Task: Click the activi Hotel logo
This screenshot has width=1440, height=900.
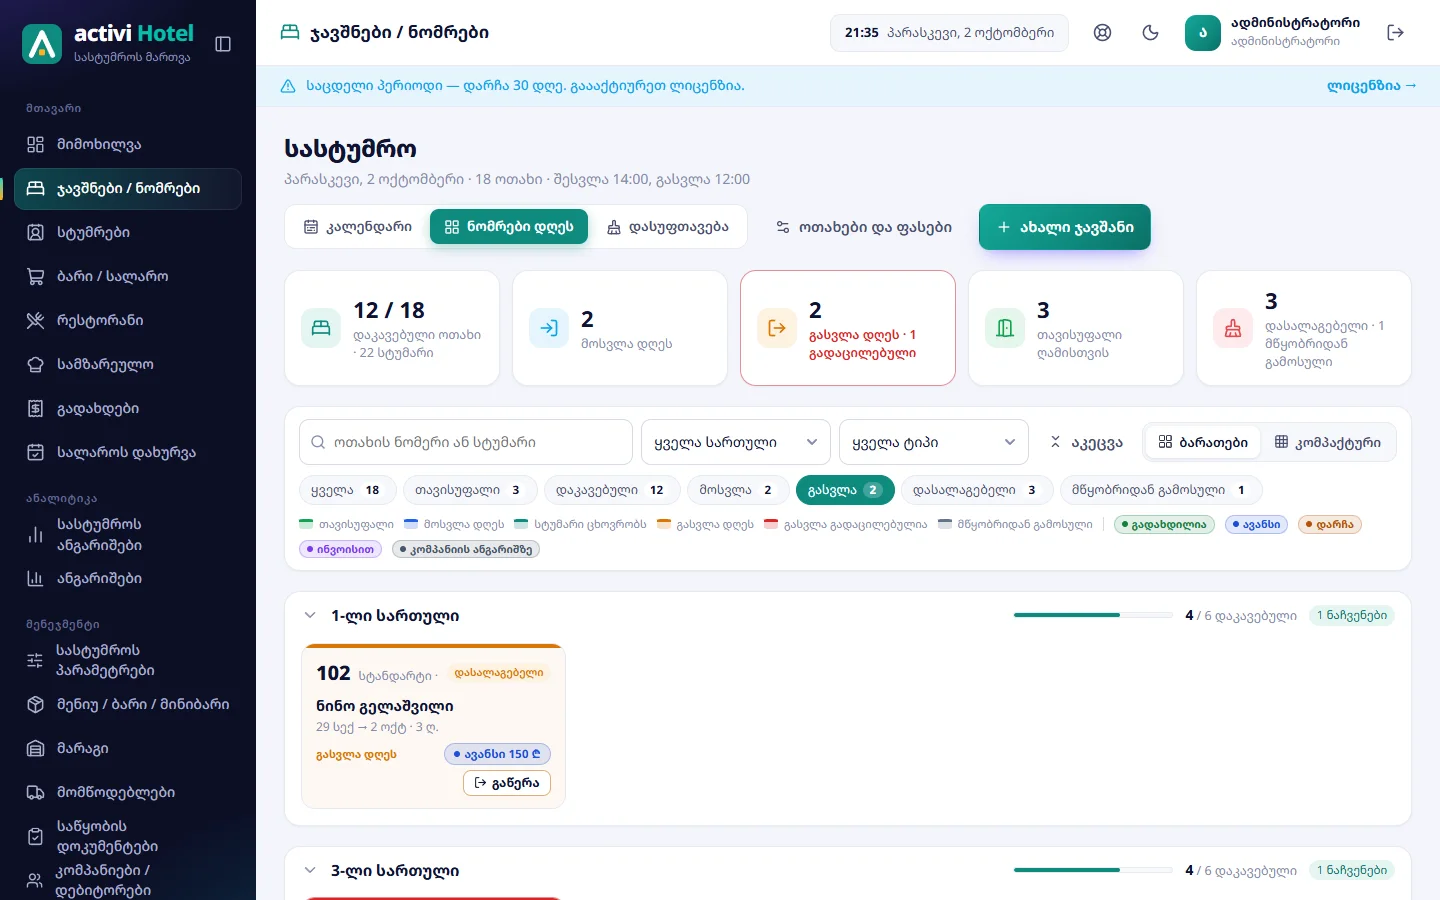Action: click(x=108, y=44)
